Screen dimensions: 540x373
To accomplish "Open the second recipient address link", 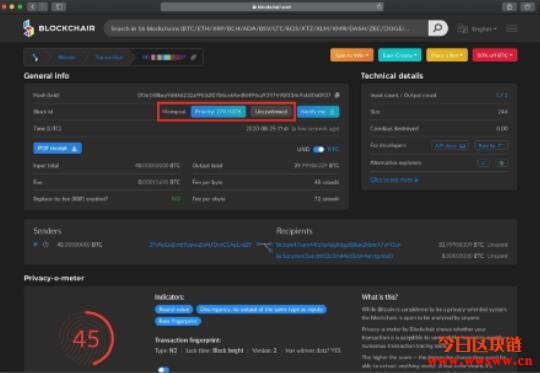I will click(x=334, y=256).
